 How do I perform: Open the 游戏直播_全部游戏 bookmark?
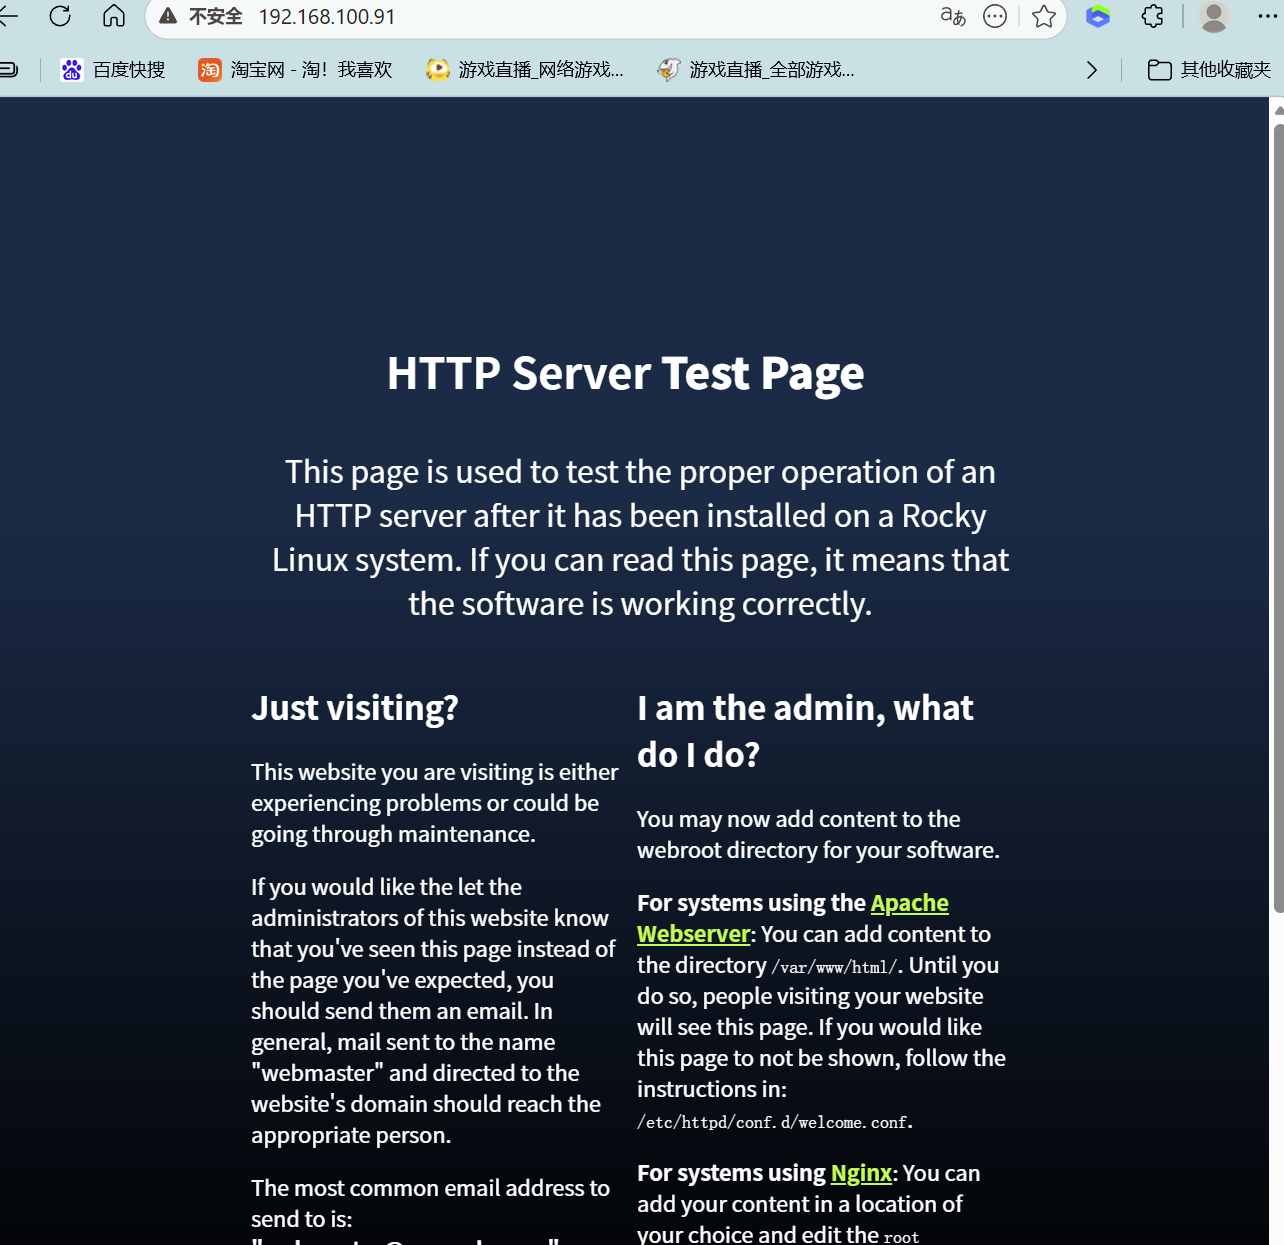(x=756, y=70)
